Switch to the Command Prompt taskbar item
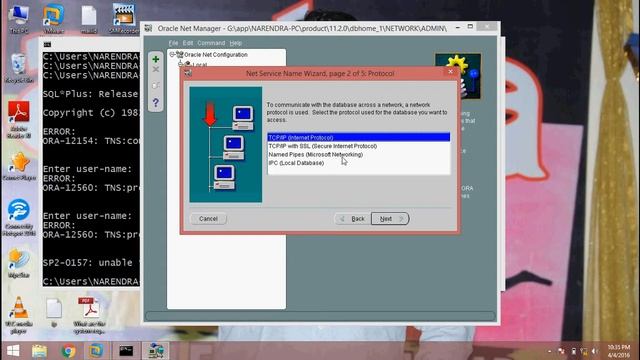This screenshot has width=640, height=360. point(126,351)
